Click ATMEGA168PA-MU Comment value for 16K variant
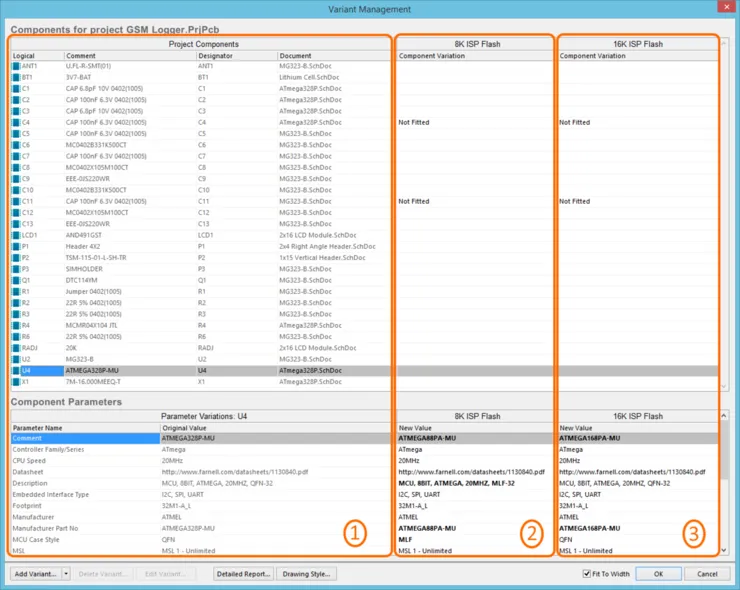The height and width of the screenshot is (590, 740). point(589,438)
